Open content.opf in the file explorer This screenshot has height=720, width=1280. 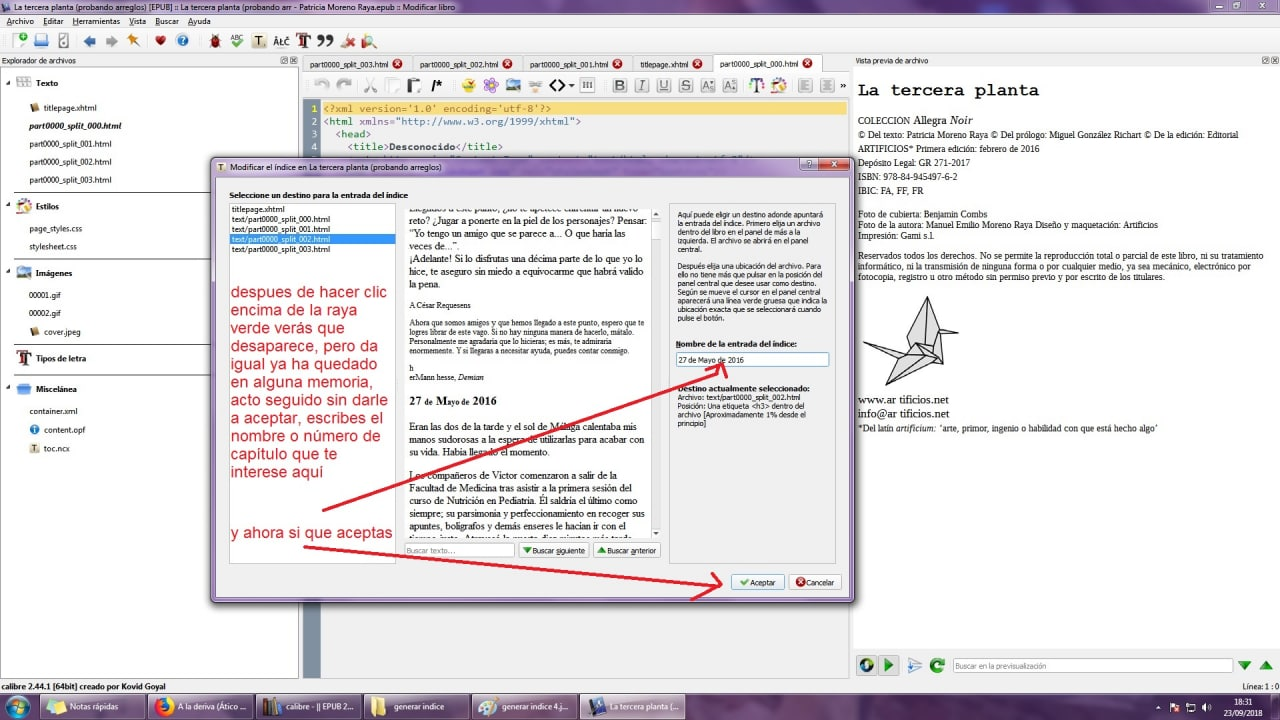tap(64, 430)
